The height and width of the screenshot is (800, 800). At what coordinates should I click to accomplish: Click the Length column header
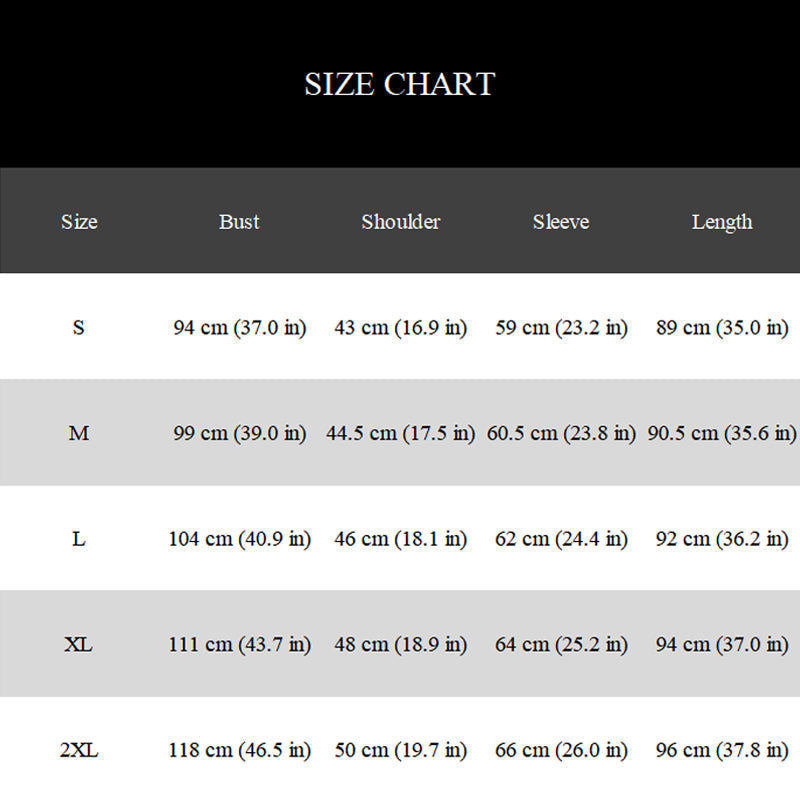pyautogui.click(x=722, y=222)
